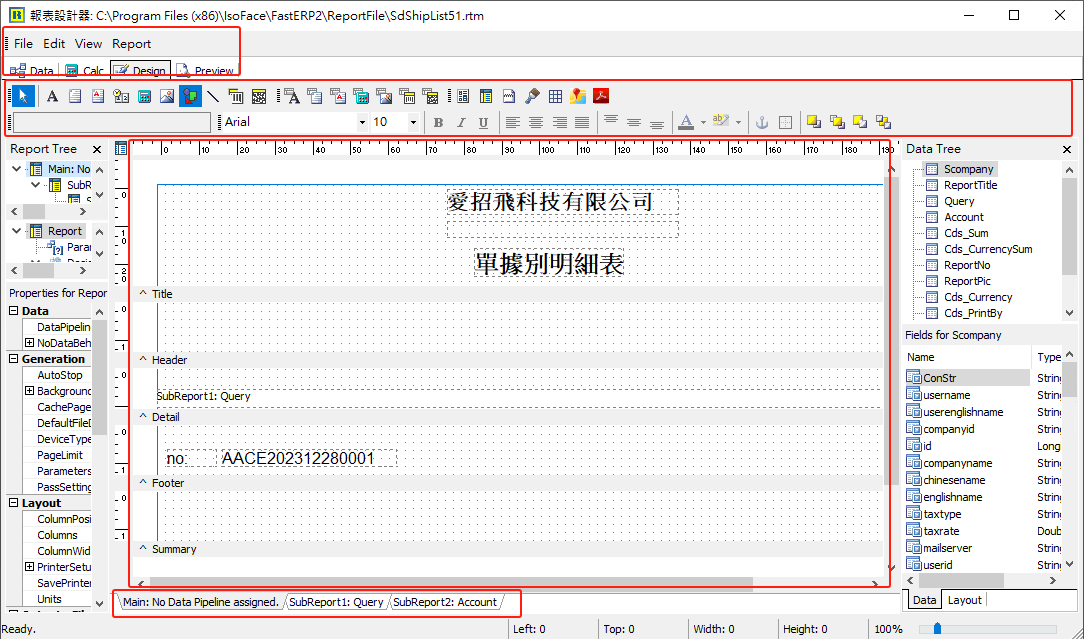The width and height of the screenshot is (1084, 639).
Task: Choose the Select Object arrow tool
Action: pos(24,95)
